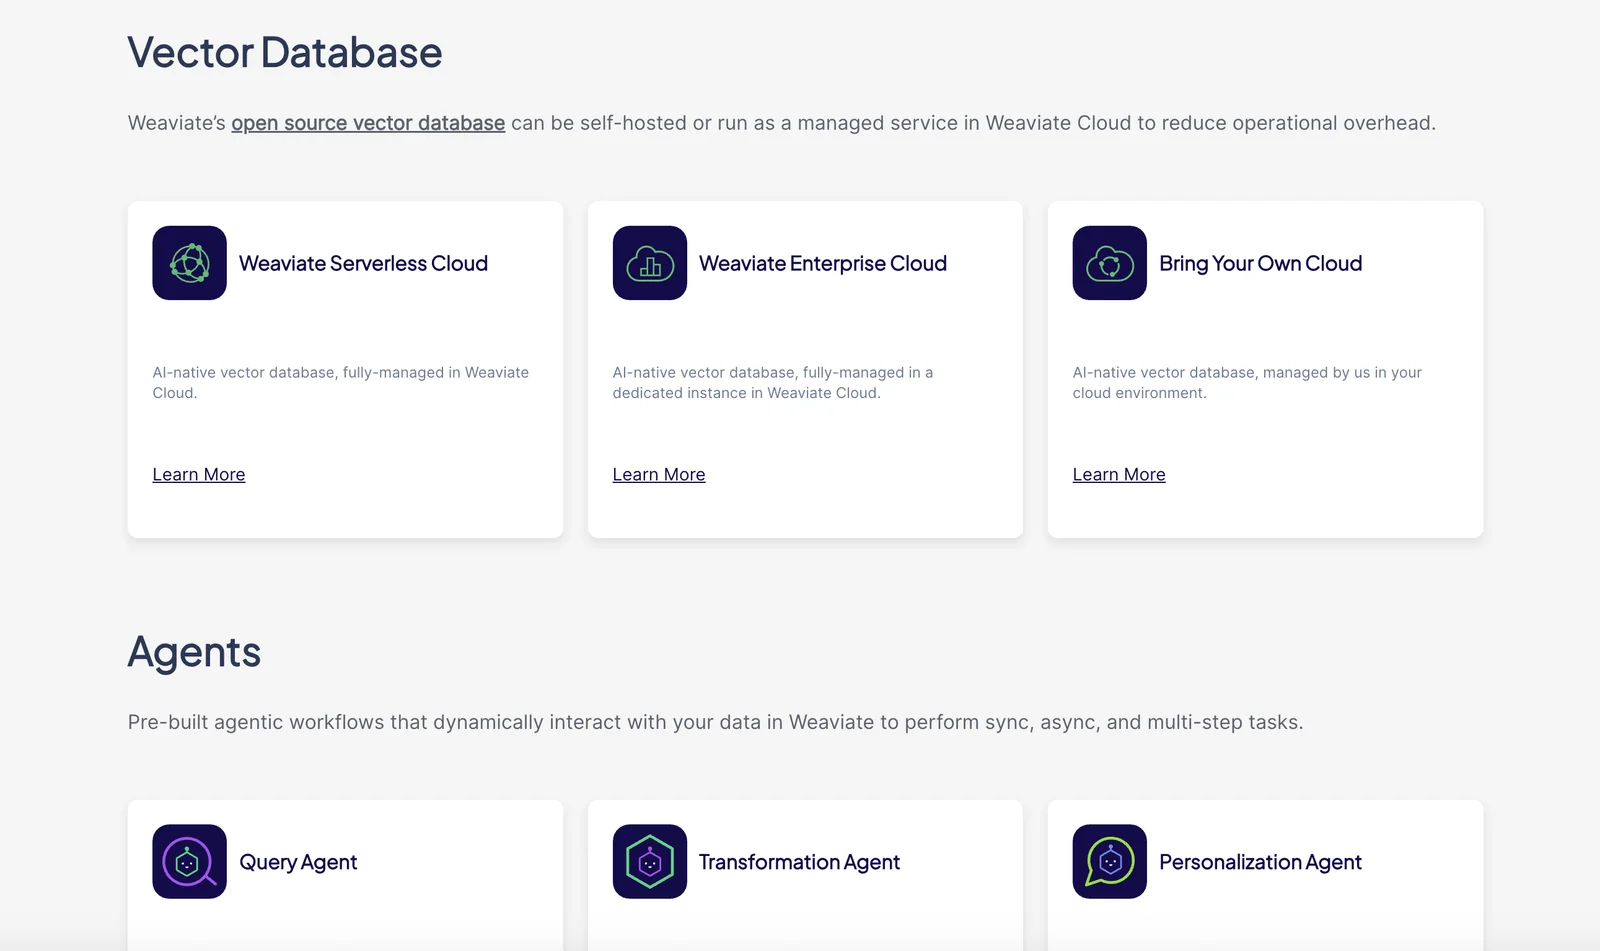Choose the Transformation Agent card title
Viewport: 1600px width, 951px height.
coord(799,862)
